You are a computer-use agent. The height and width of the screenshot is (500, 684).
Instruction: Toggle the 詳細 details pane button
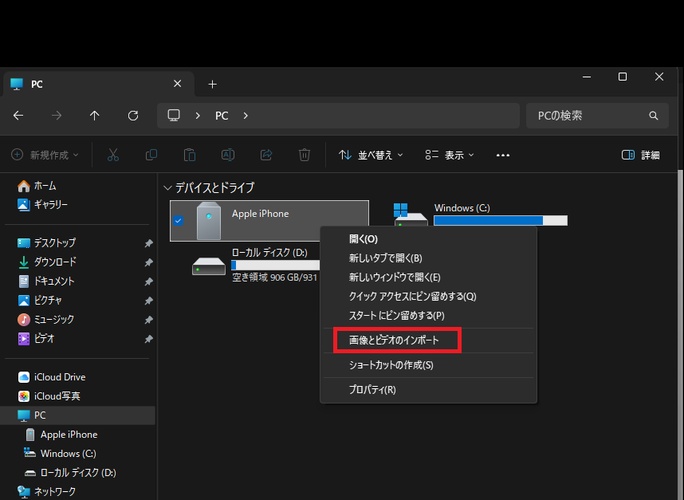point(640,155)
